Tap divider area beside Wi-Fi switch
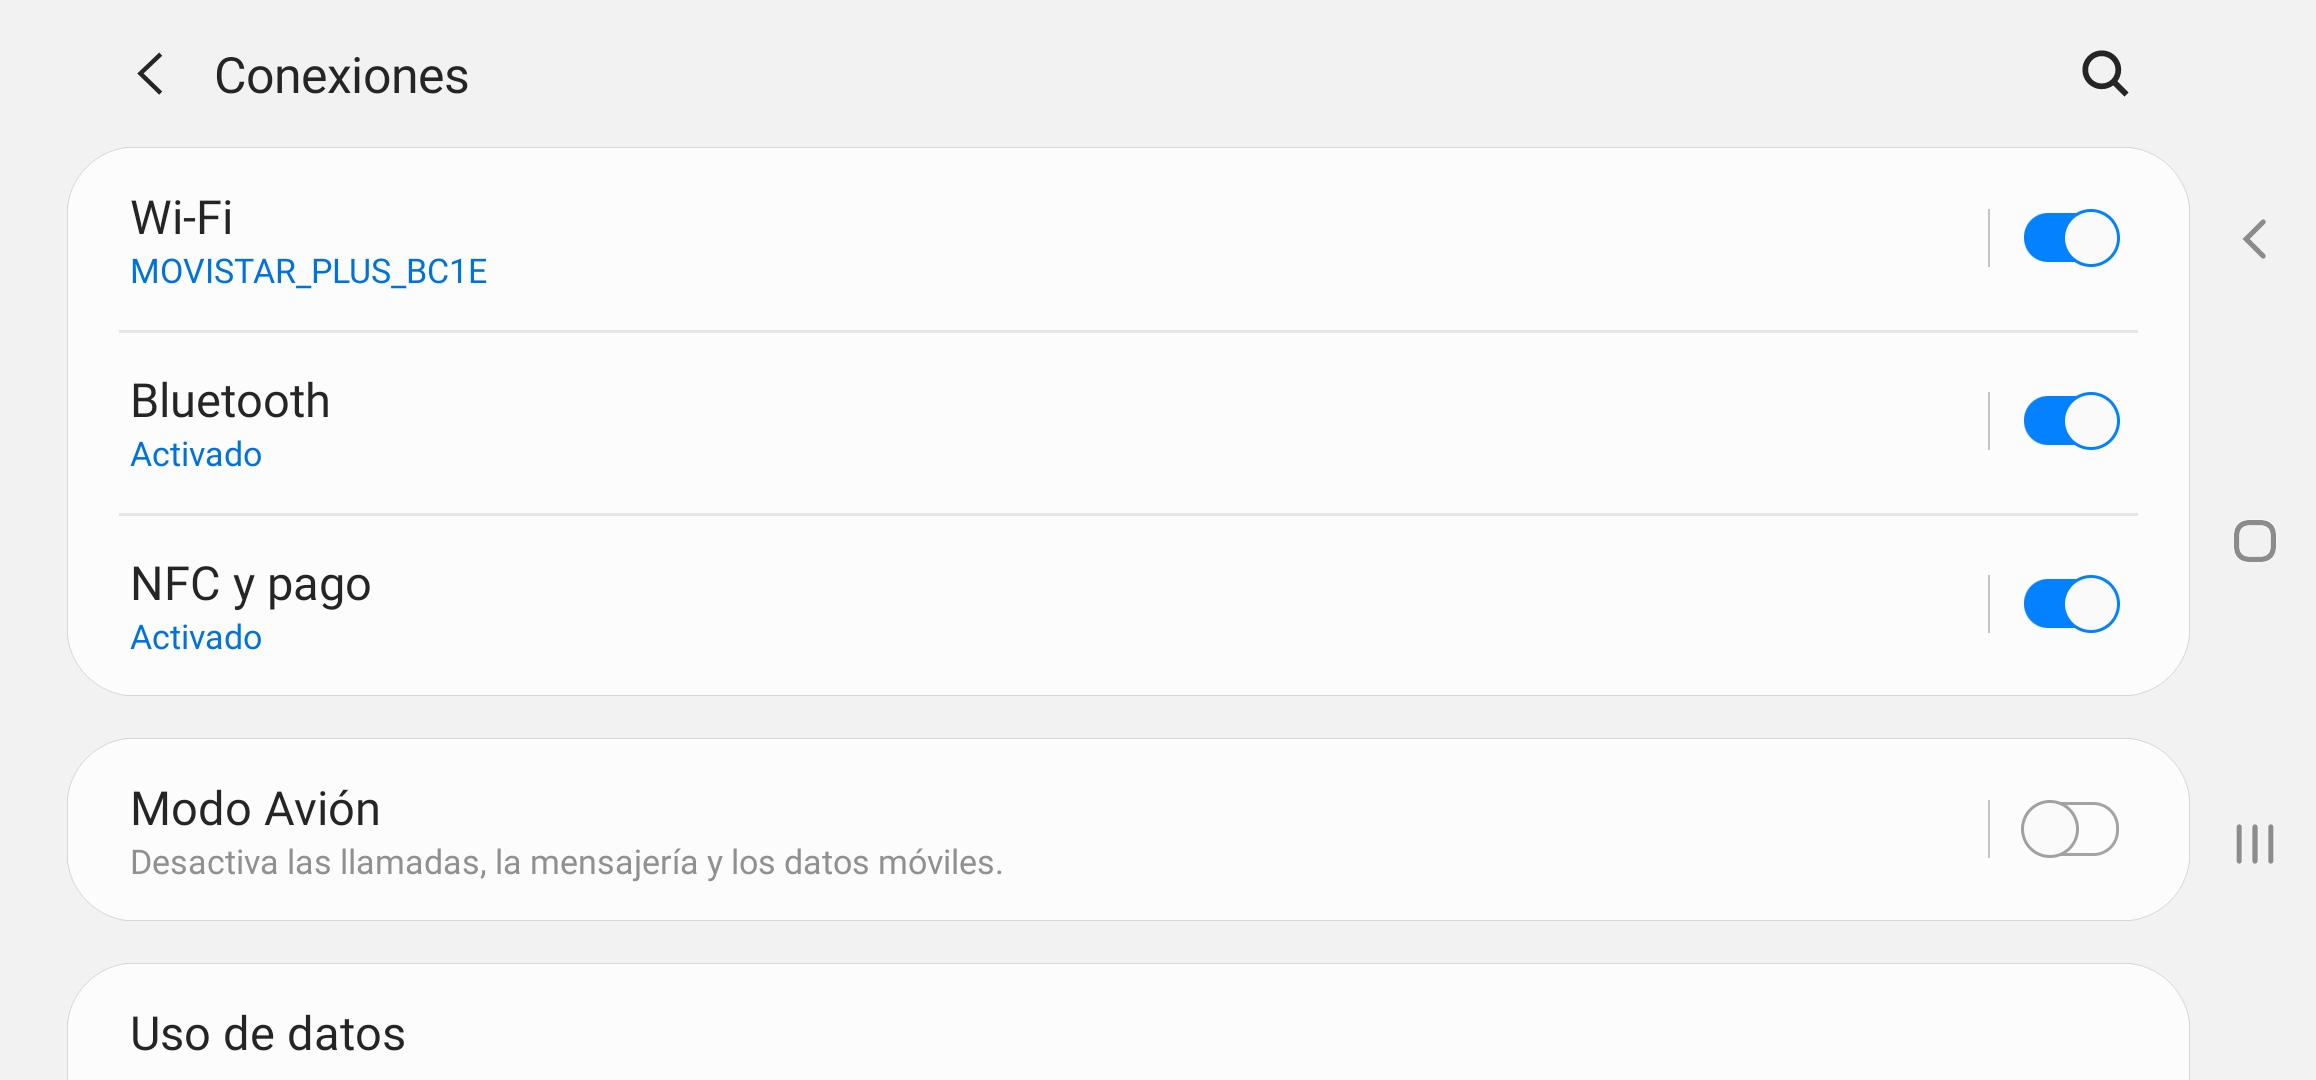 (1989, 238)
